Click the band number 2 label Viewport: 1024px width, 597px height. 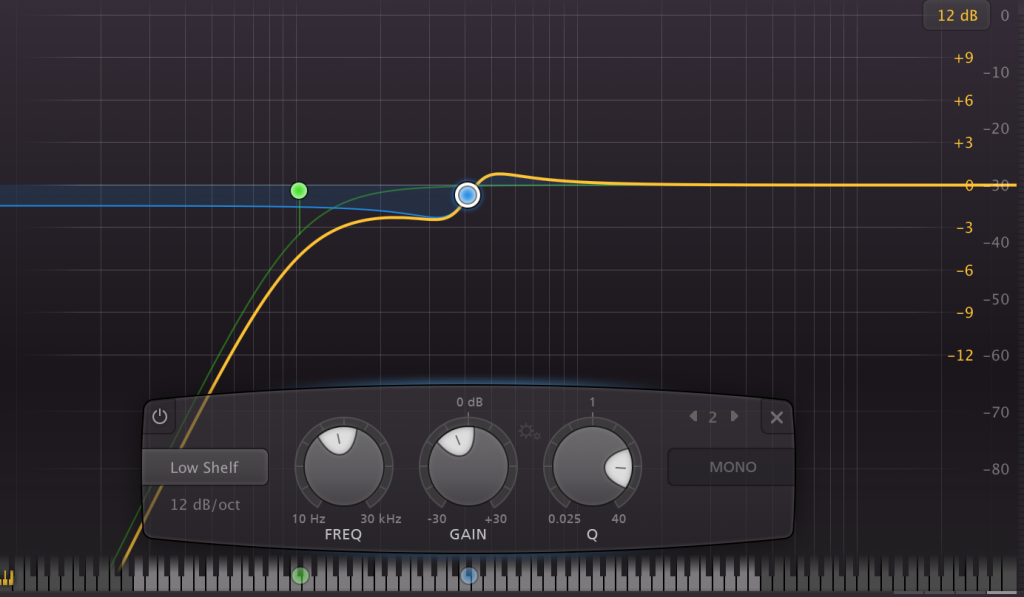[713, 417]
